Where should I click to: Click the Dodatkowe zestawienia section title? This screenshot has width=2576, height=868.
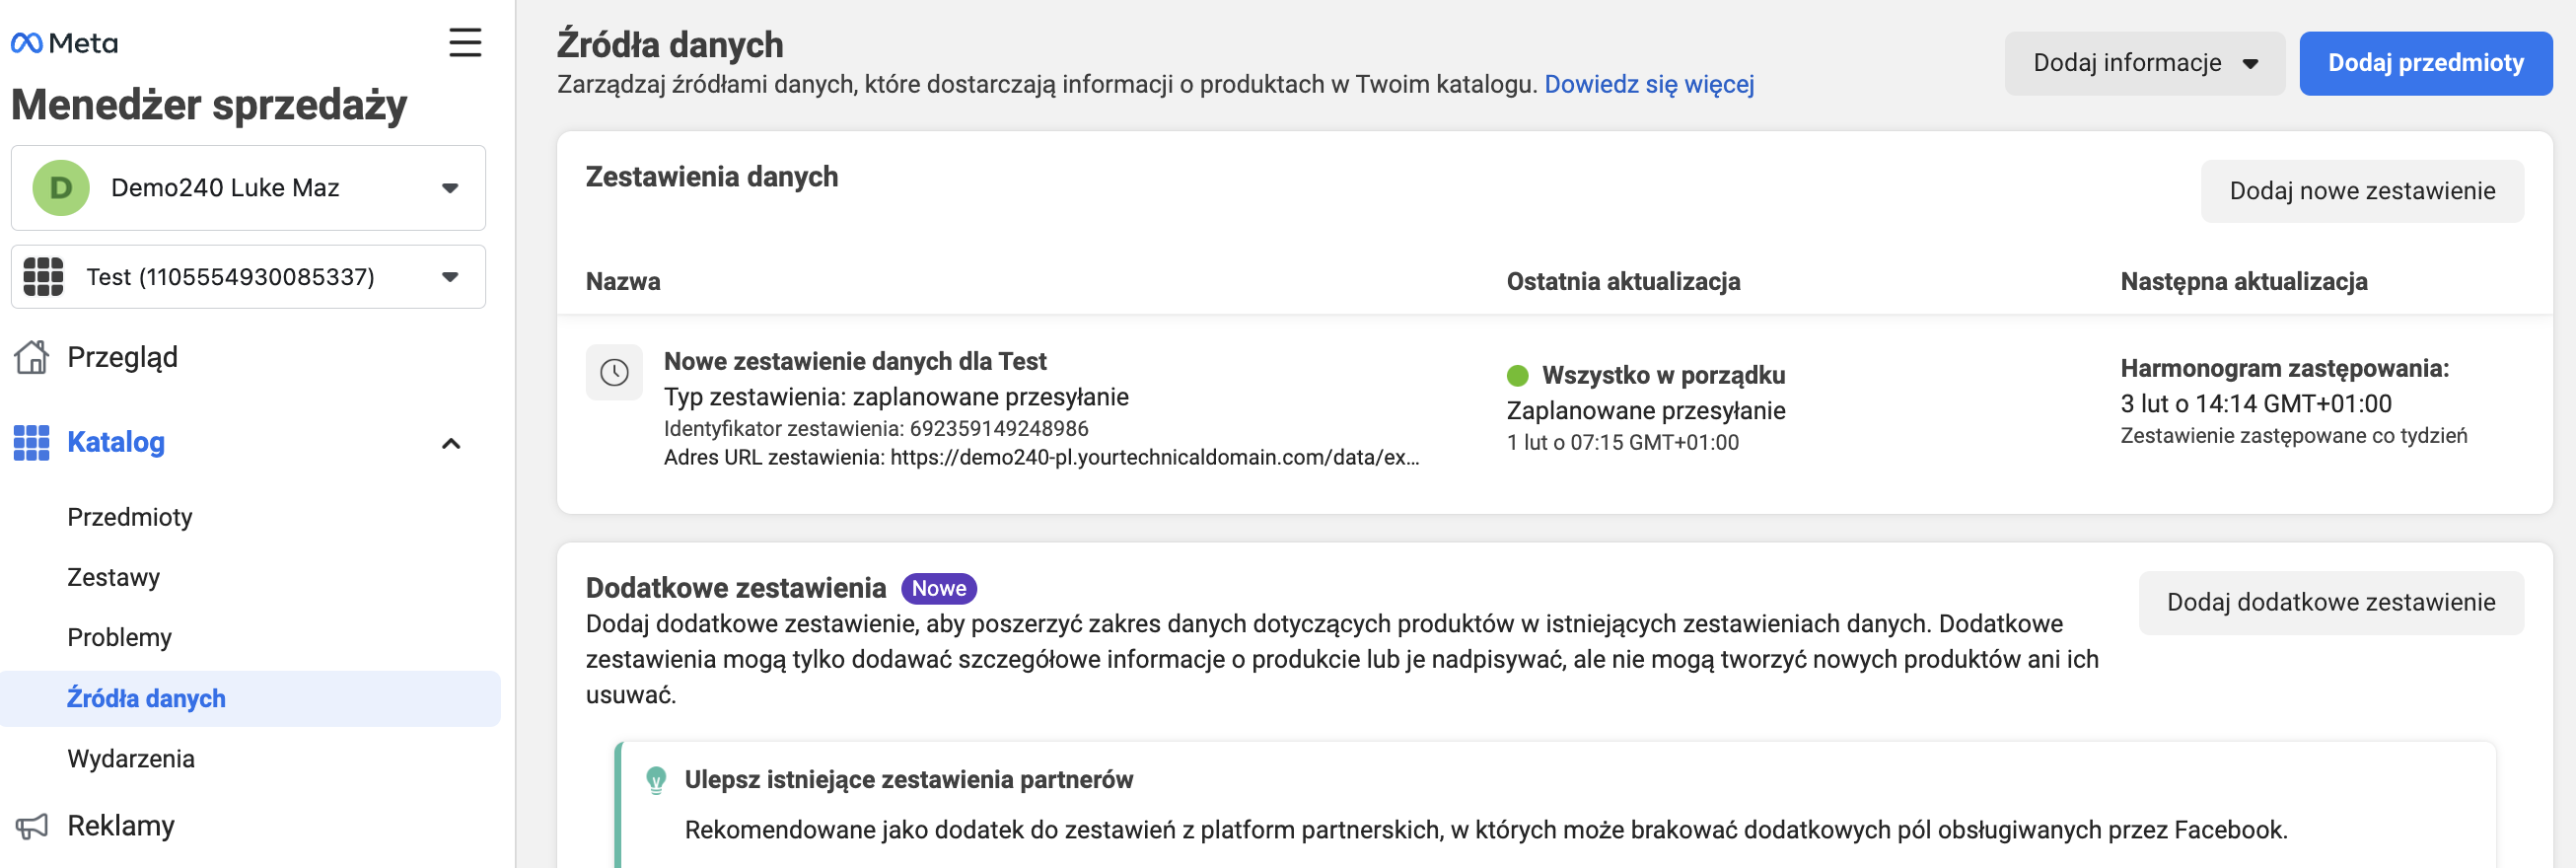735,588
